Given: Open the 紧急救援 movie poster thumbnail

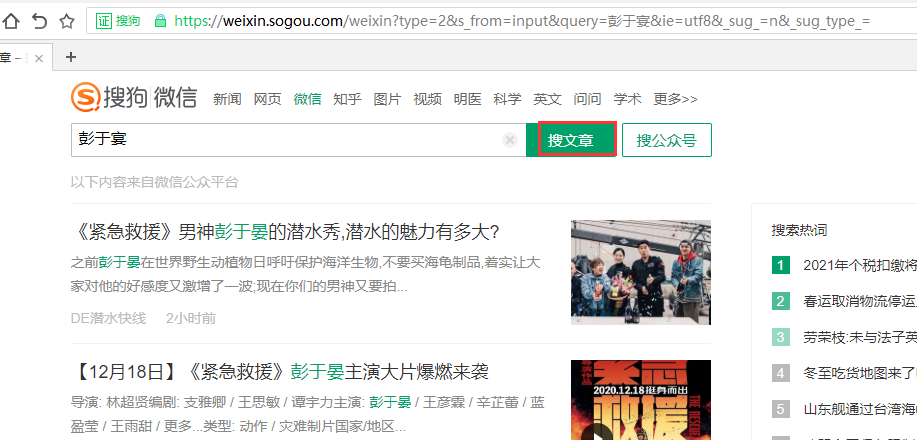Looking at the screenshot, I should tap(641, 400).
